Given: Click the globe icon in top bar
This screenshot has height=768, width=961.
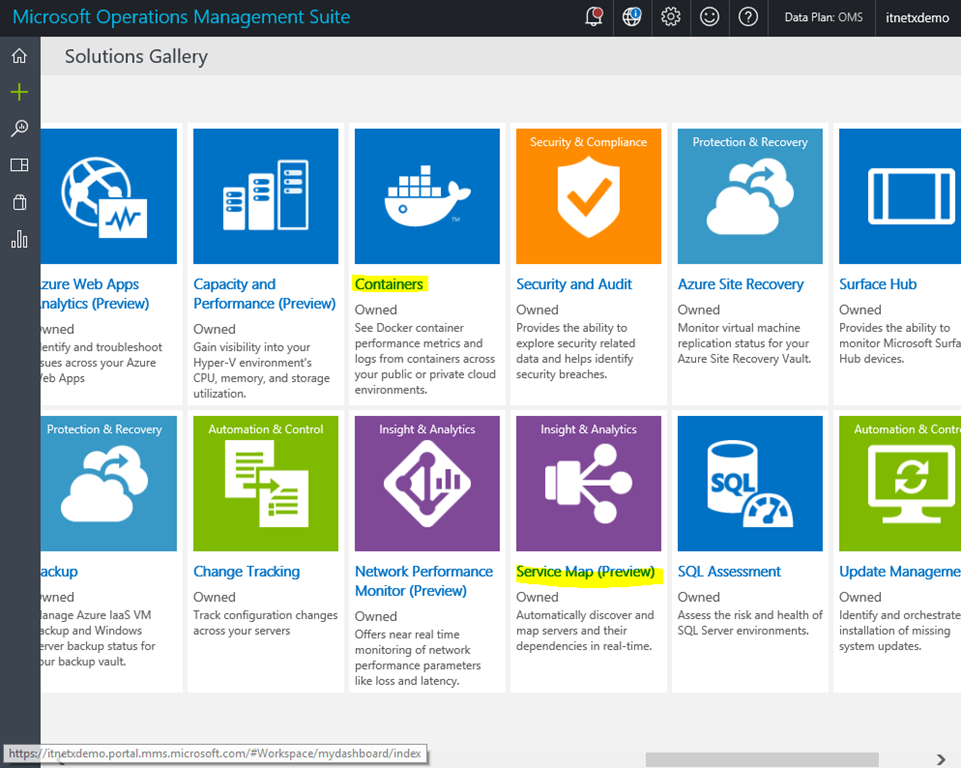Looking at the screenshot, I should coord(632,17).
